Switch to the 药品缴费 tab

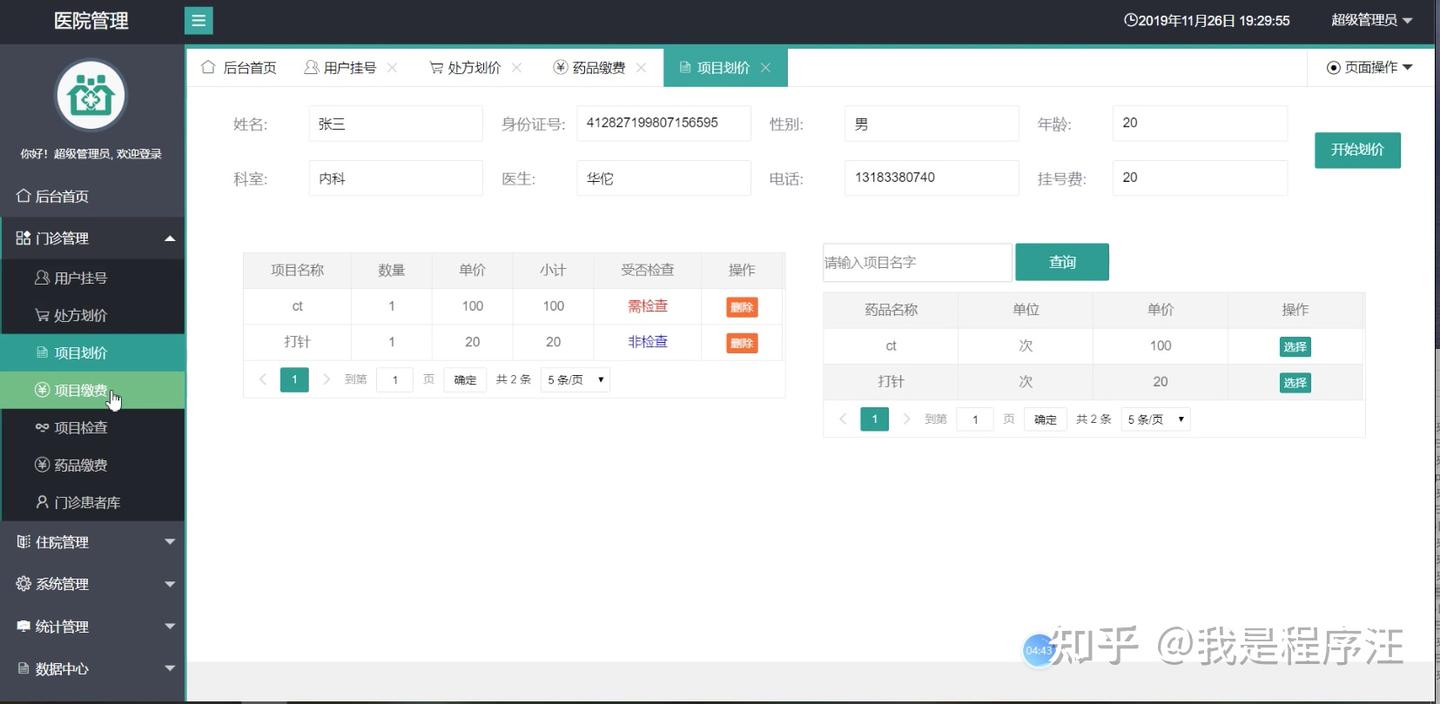pos(589,67)
